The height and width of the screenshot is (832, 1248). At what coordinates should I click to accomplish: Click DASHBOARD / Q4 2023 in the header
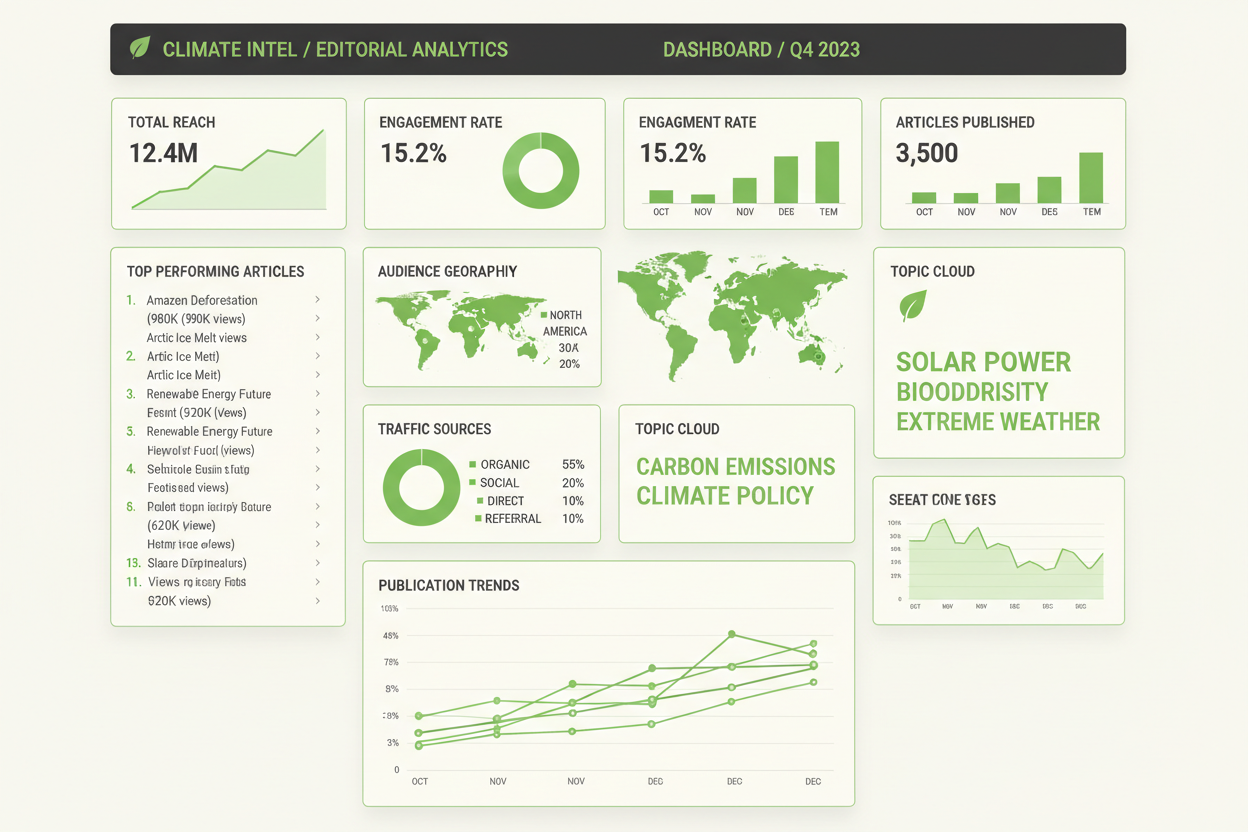click(761, 49)
